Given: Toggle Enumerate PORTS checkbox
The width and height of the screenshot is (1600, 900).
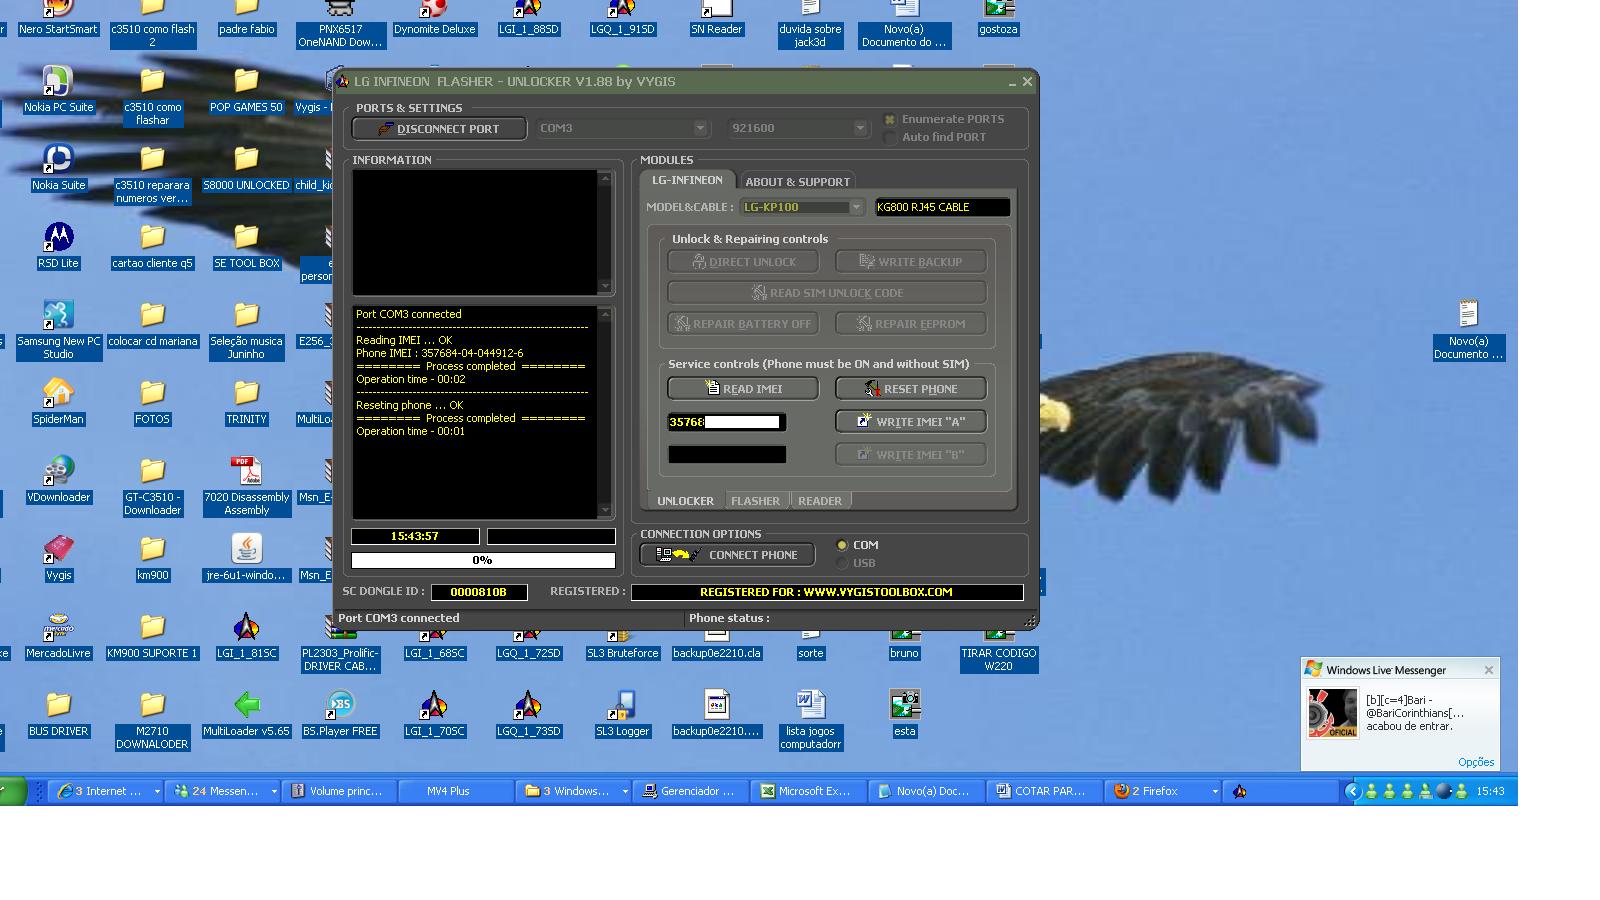Looking at the screenshot, I should (x=890, y=119).
